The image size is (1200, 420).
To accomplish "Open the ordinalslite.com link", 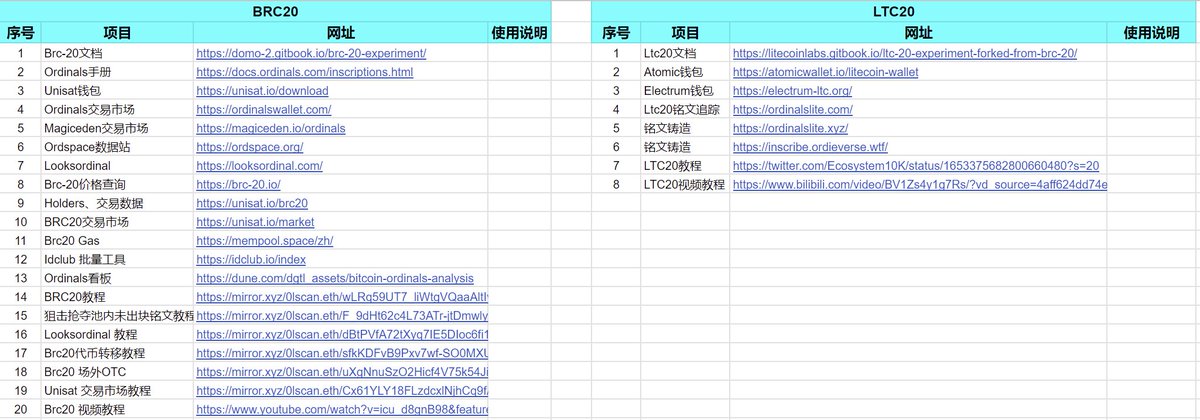I will pos(793,109).
